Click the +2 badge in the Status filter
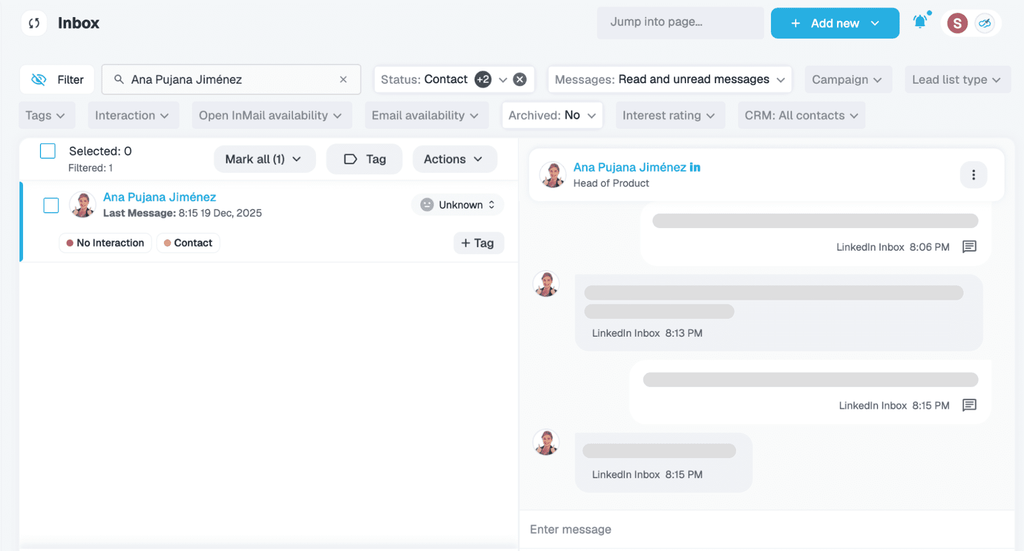 pyautogui.click(x=483, y=80)
